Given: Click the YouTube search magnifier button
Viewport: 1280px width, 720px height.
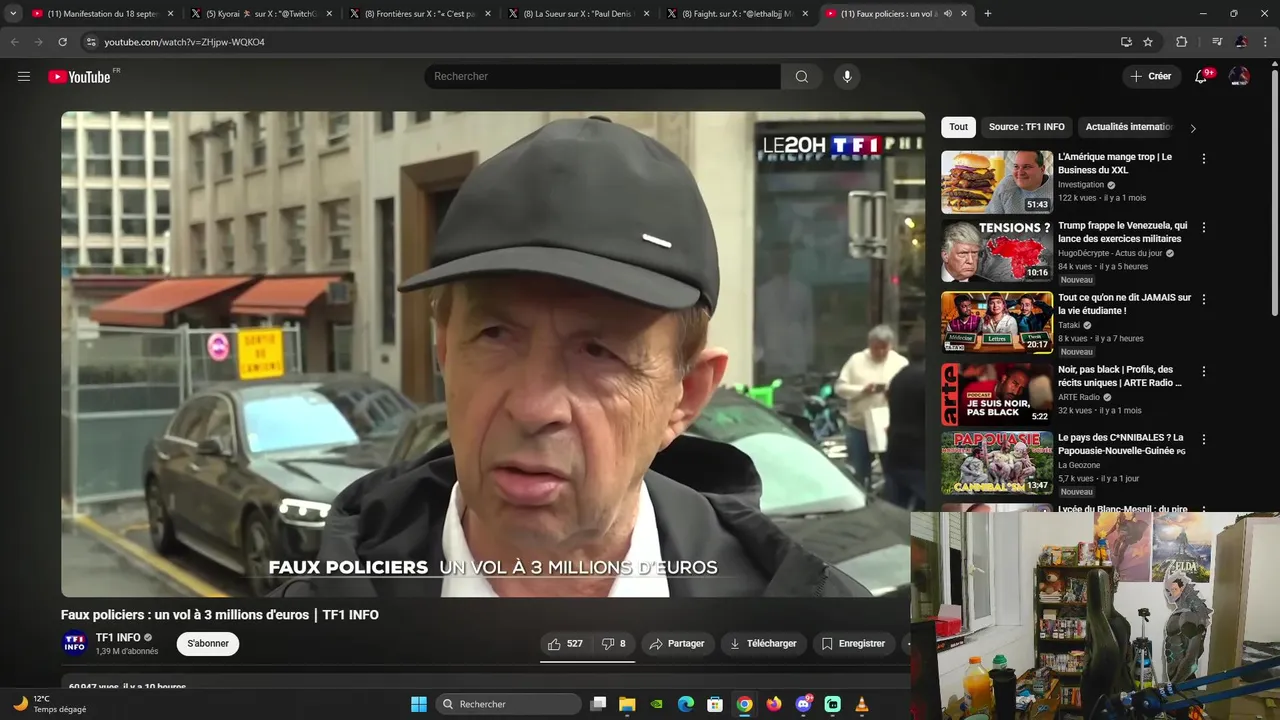Looking at the screenshot, I should 802,77.
